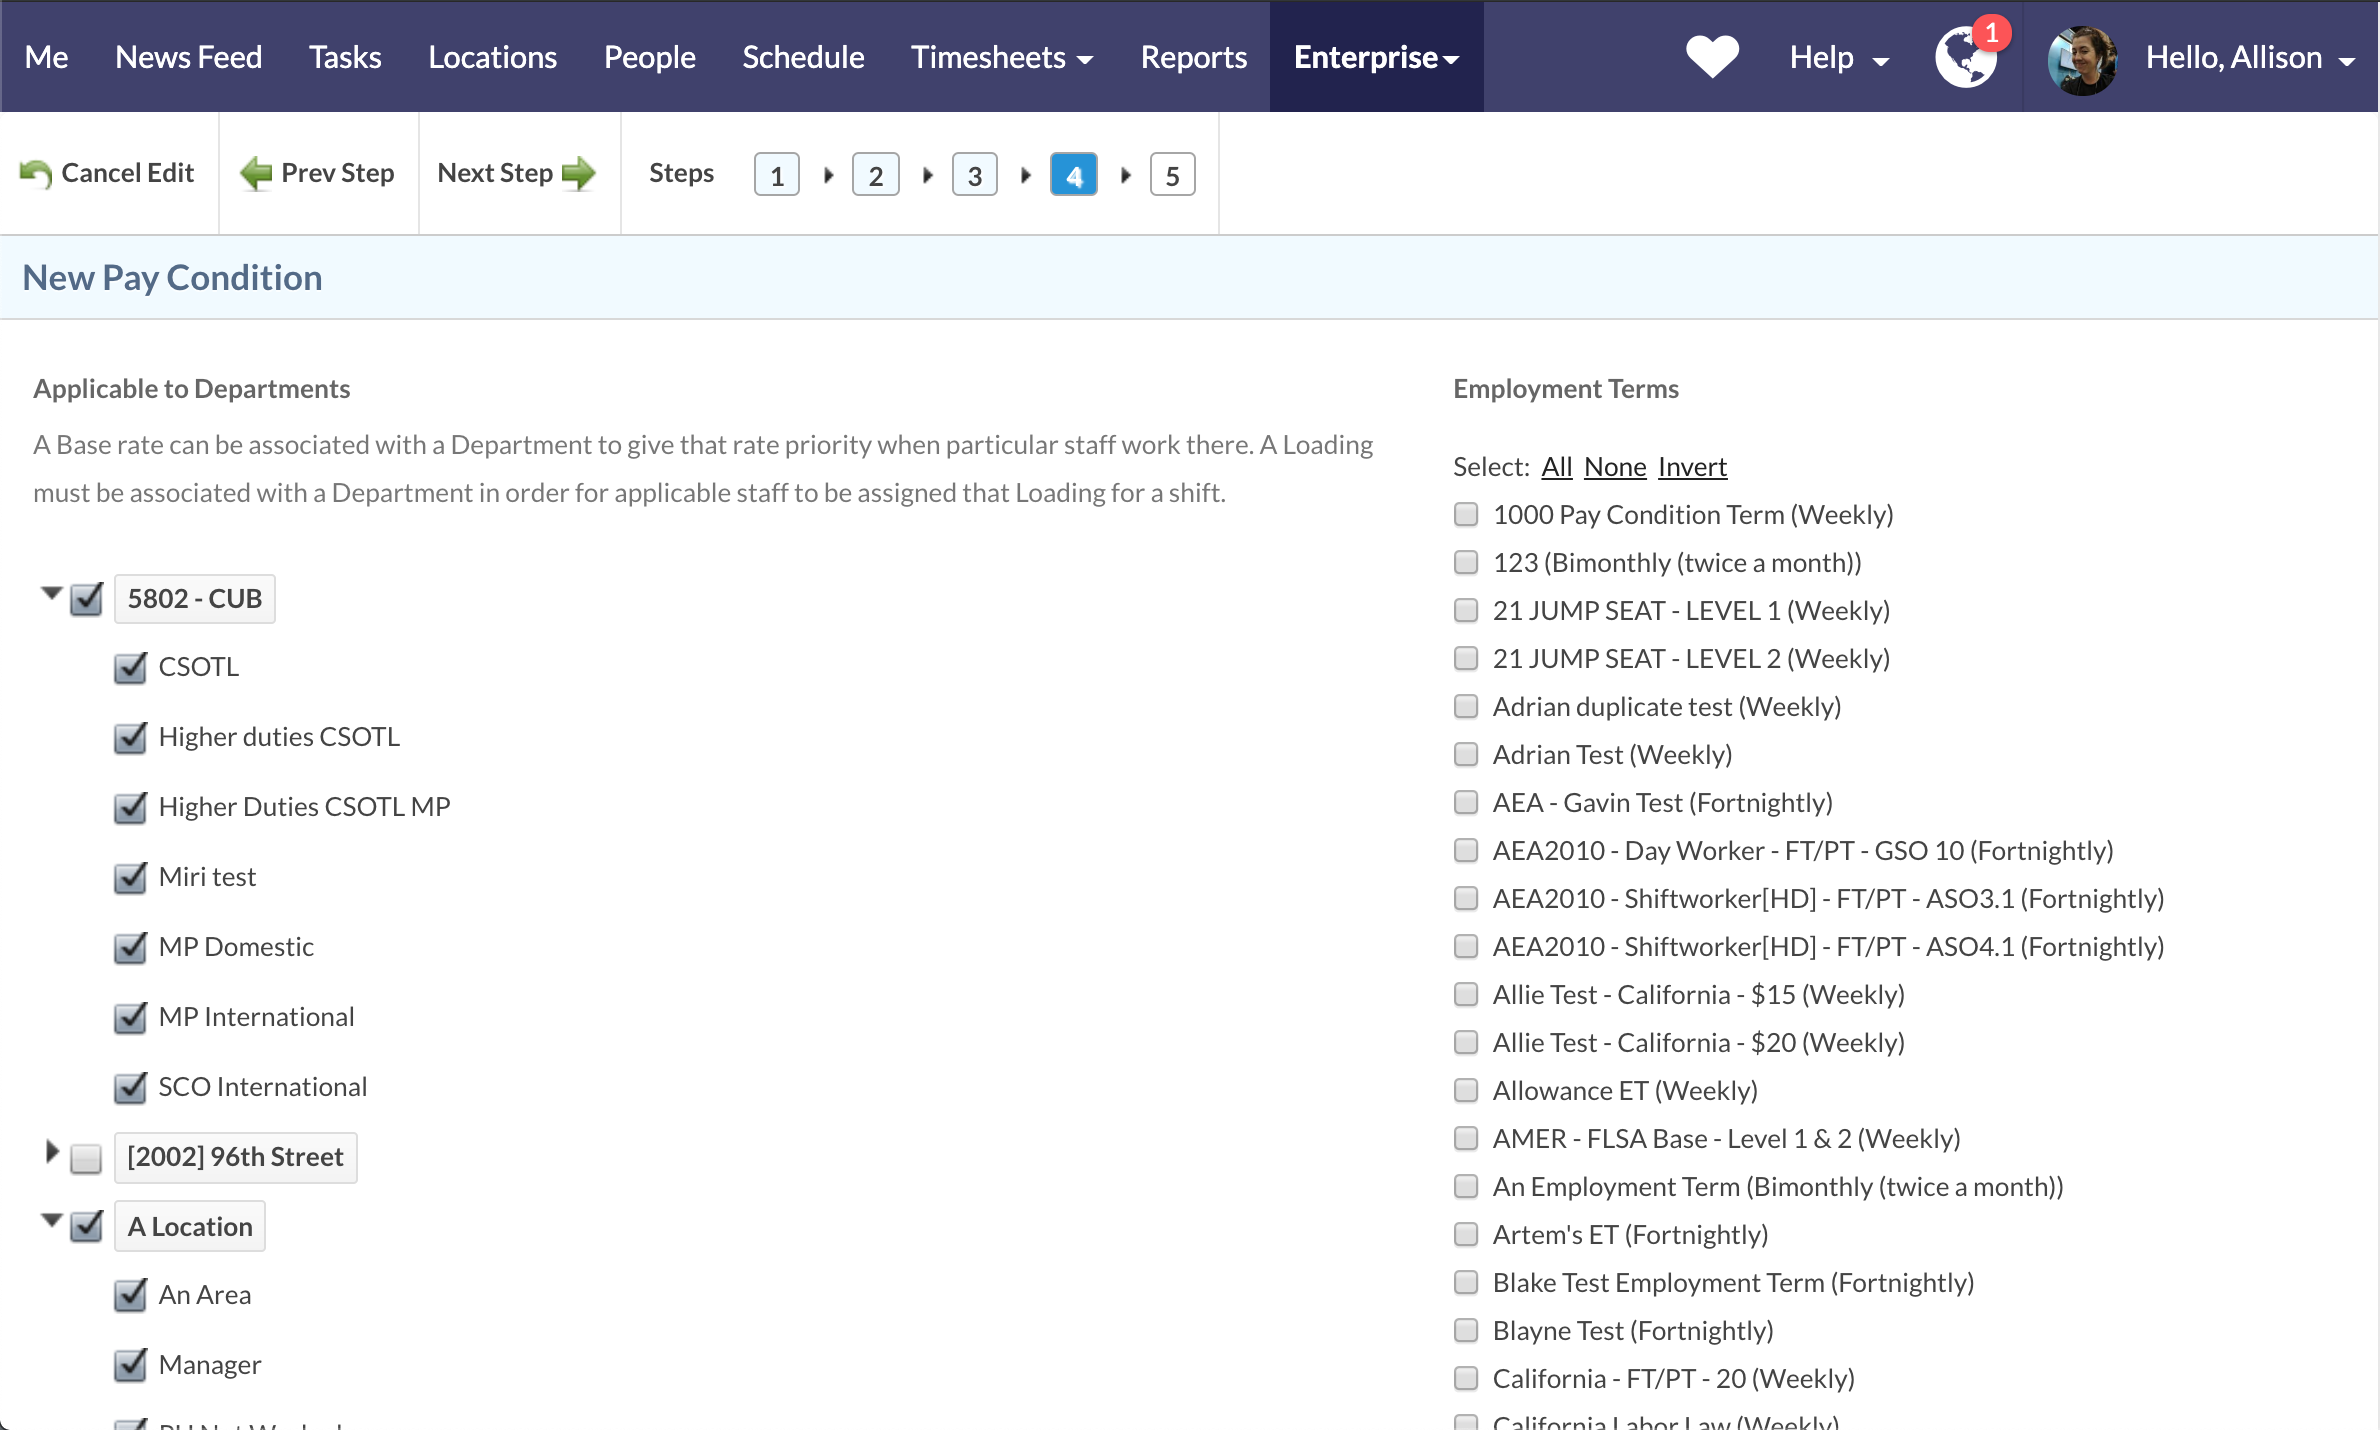Image resolution: width=2380 pixels, height=1430 pixels.
Task: Check the [2002] 96th Street checkbox
Action: pos(87,1157)
